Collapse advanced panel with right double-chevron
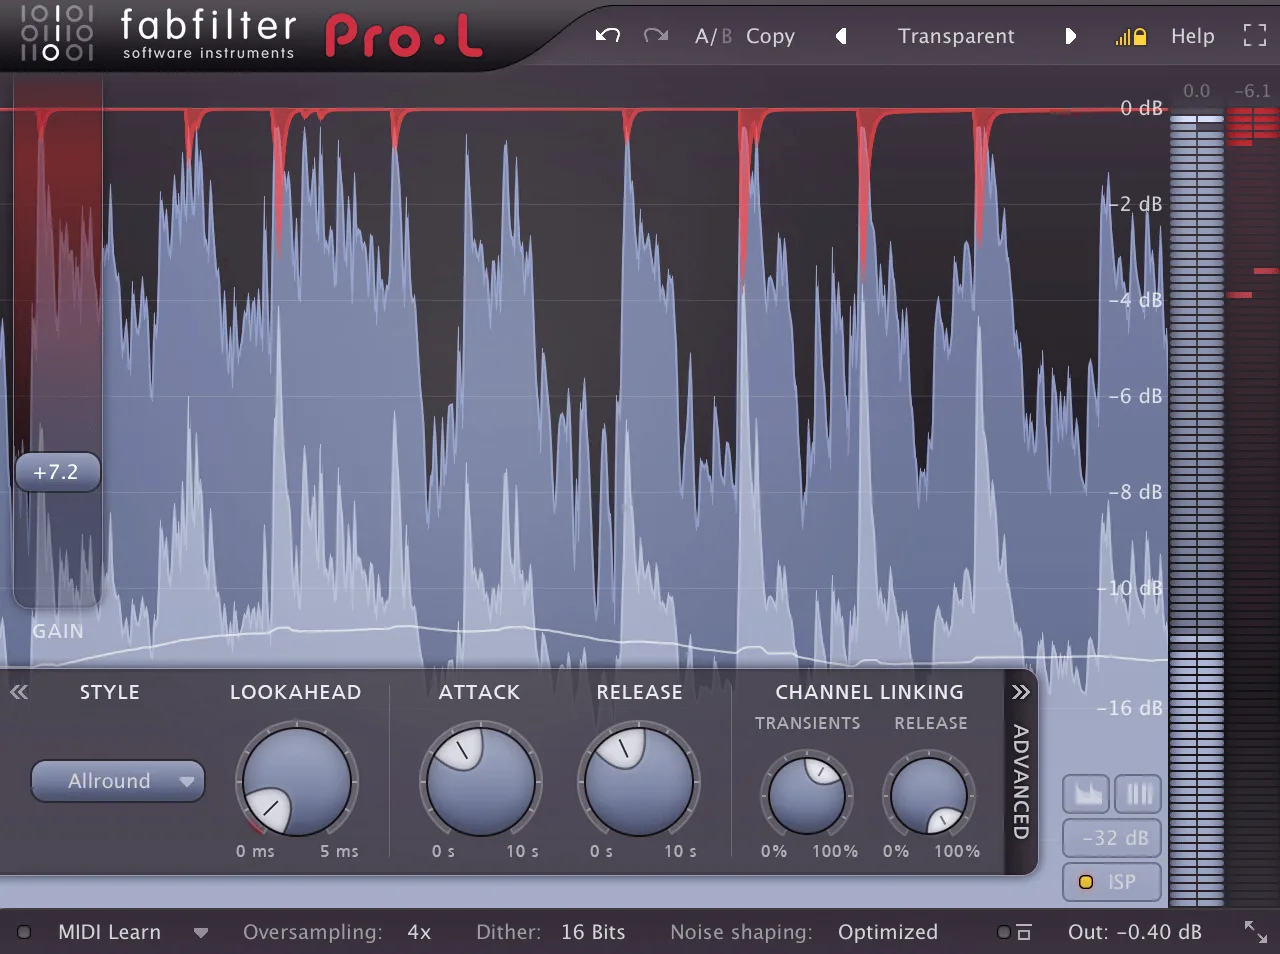 coord(1020,692)
